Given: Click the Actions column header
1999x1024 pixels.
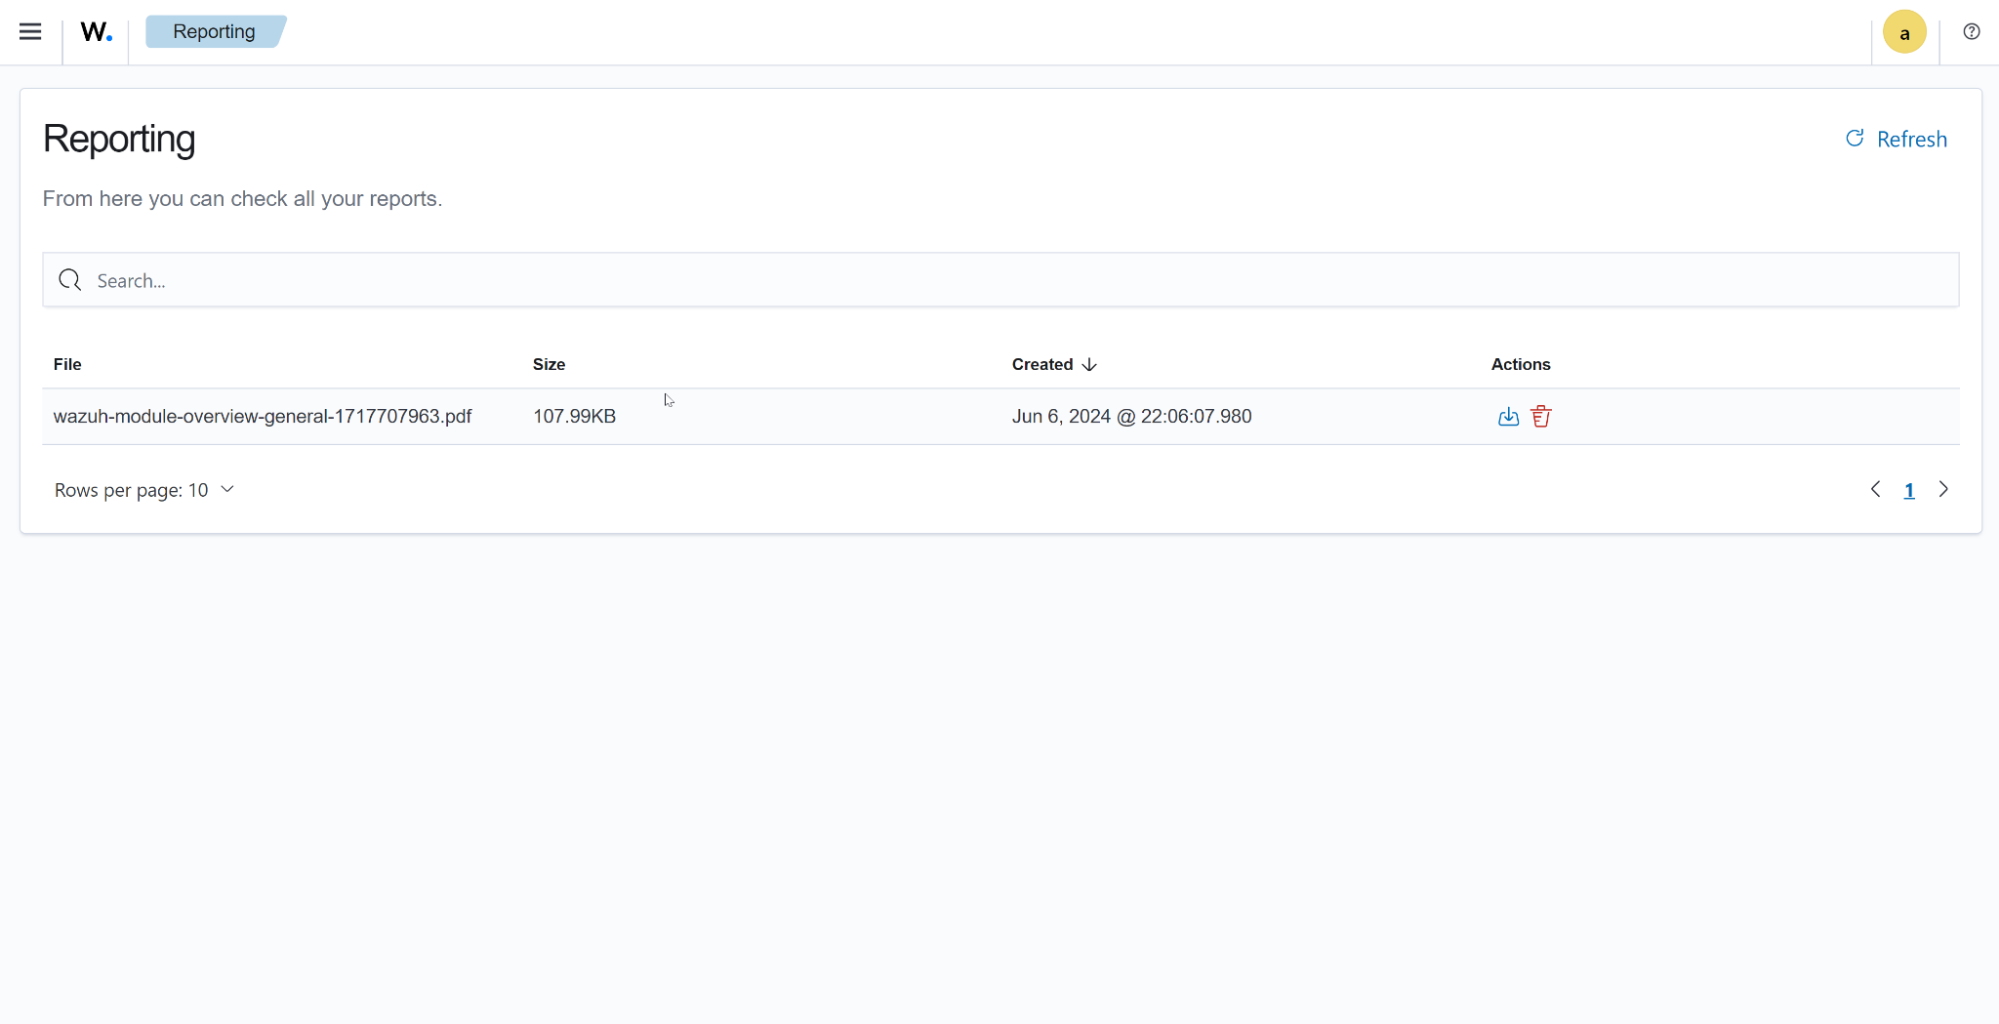Looking at the screenshot, I should point(1520,364).
